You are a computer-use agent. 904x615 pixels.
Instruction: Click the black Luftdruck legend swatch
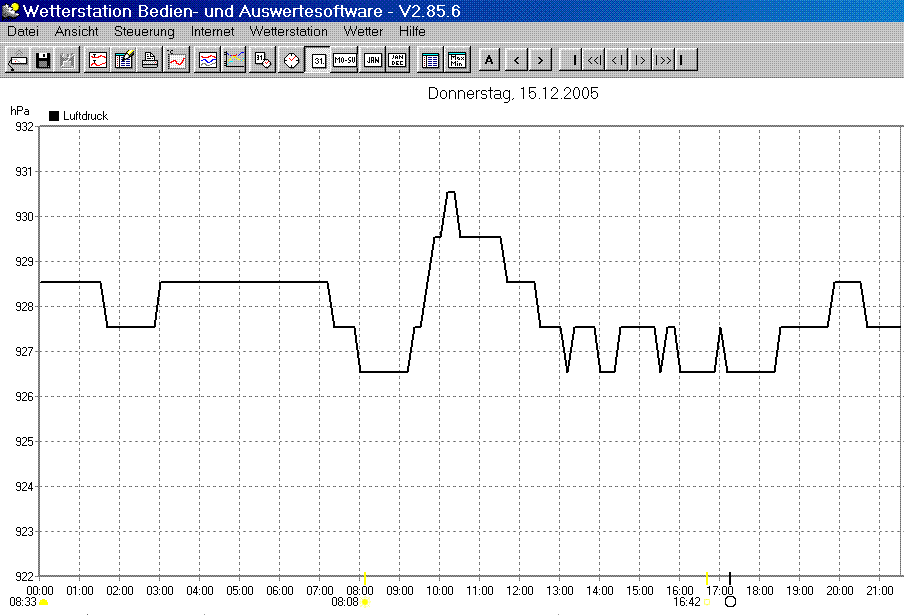point(54,116)
